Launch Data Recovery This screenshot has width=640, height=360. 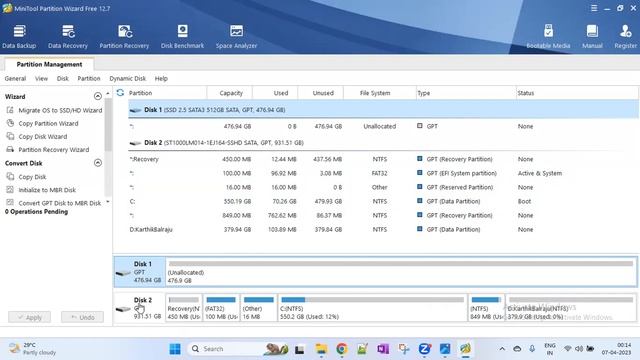[x=68, y=37]
